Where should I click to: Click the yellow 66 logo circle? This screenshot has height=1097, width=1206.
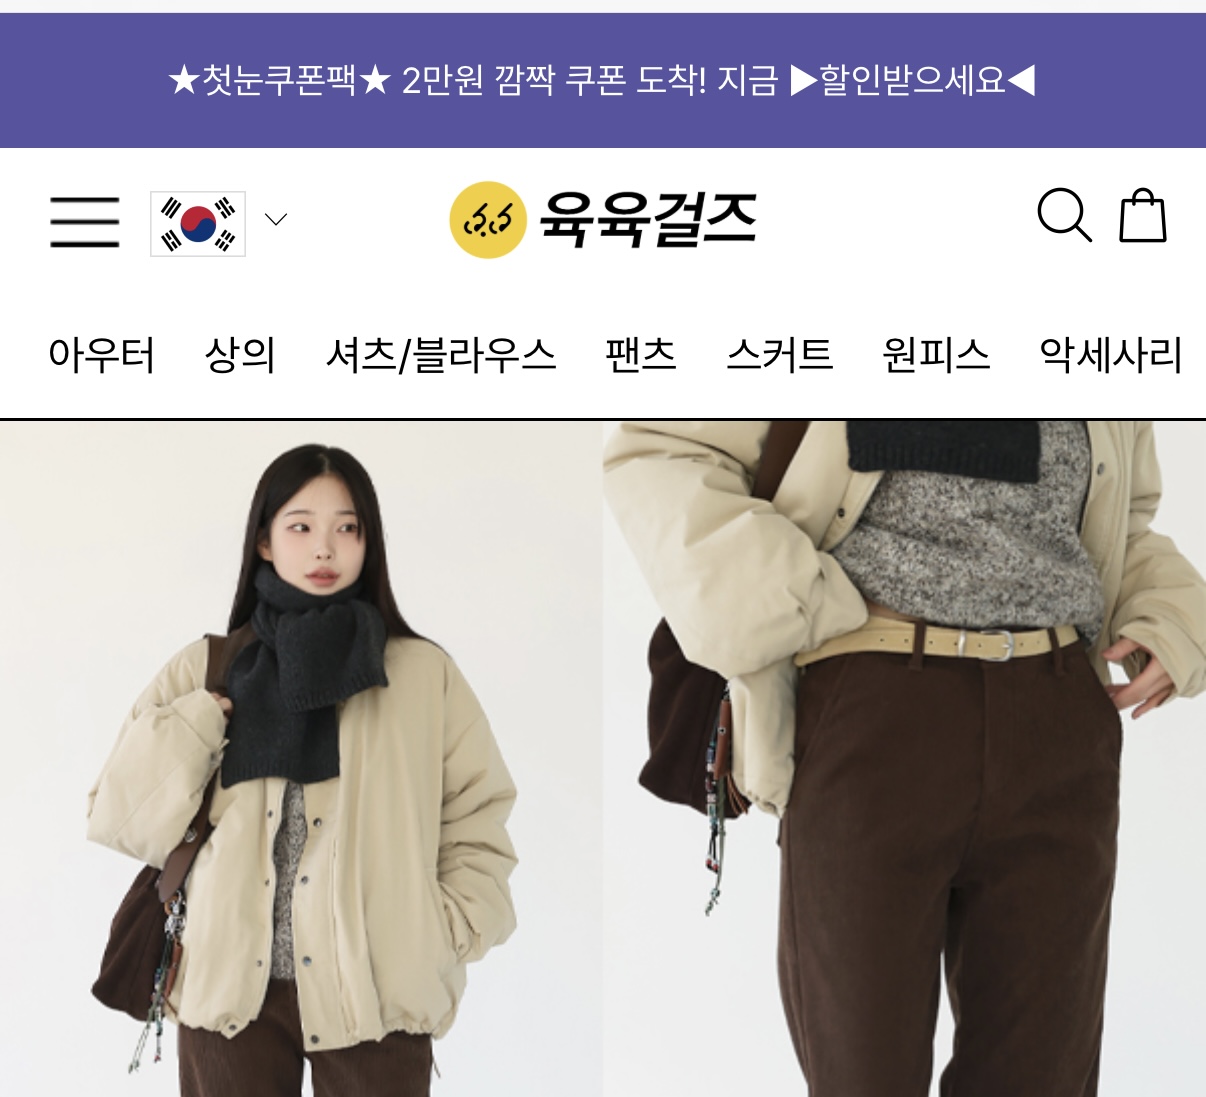(x=488, y=220)
